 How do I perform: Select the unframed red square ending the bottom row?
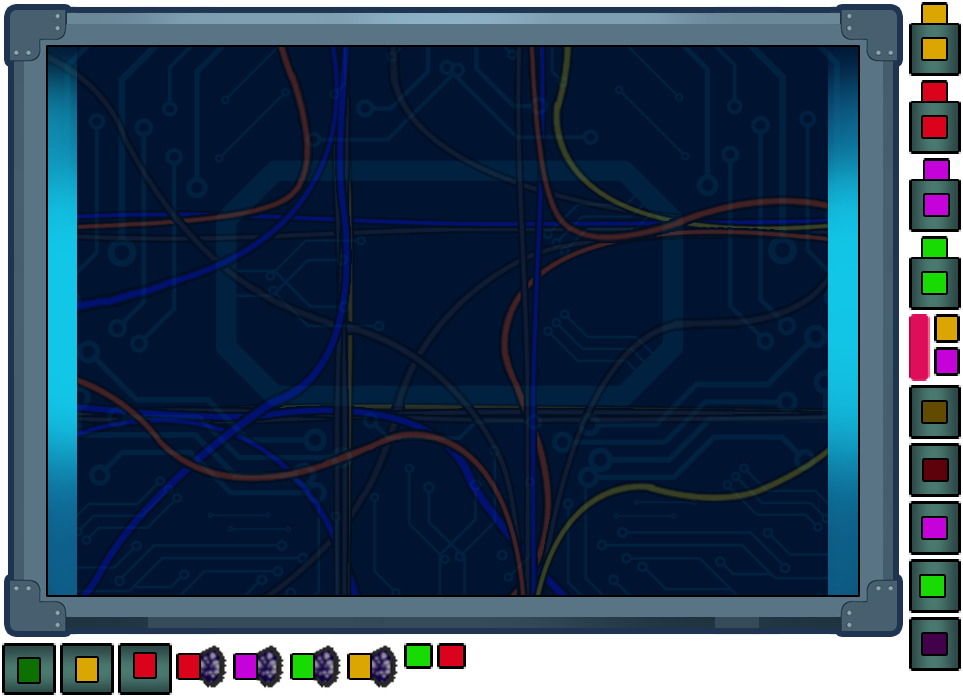451,656
